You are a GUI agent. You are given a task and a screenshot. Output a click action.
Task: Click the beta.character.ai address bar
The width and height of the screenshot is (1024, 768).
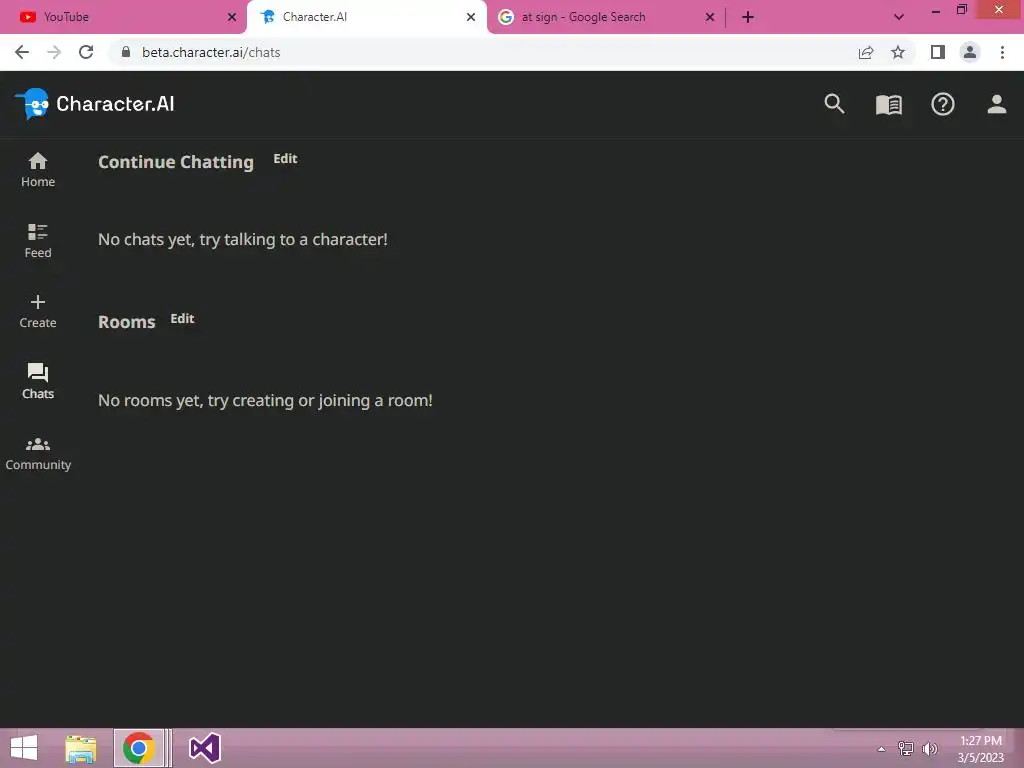point(483,52)
